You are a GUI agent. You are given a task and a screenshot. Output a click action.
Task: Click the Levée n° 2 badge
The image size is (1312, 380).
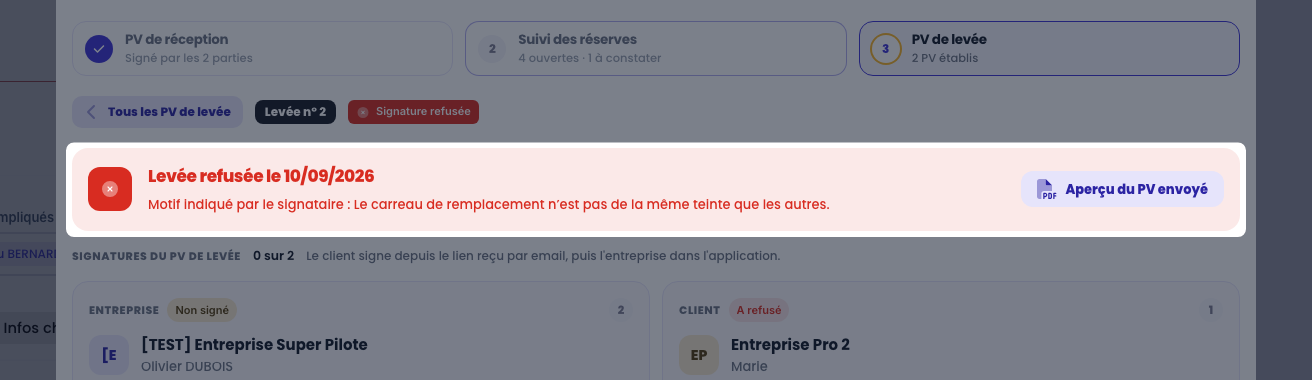295,112
